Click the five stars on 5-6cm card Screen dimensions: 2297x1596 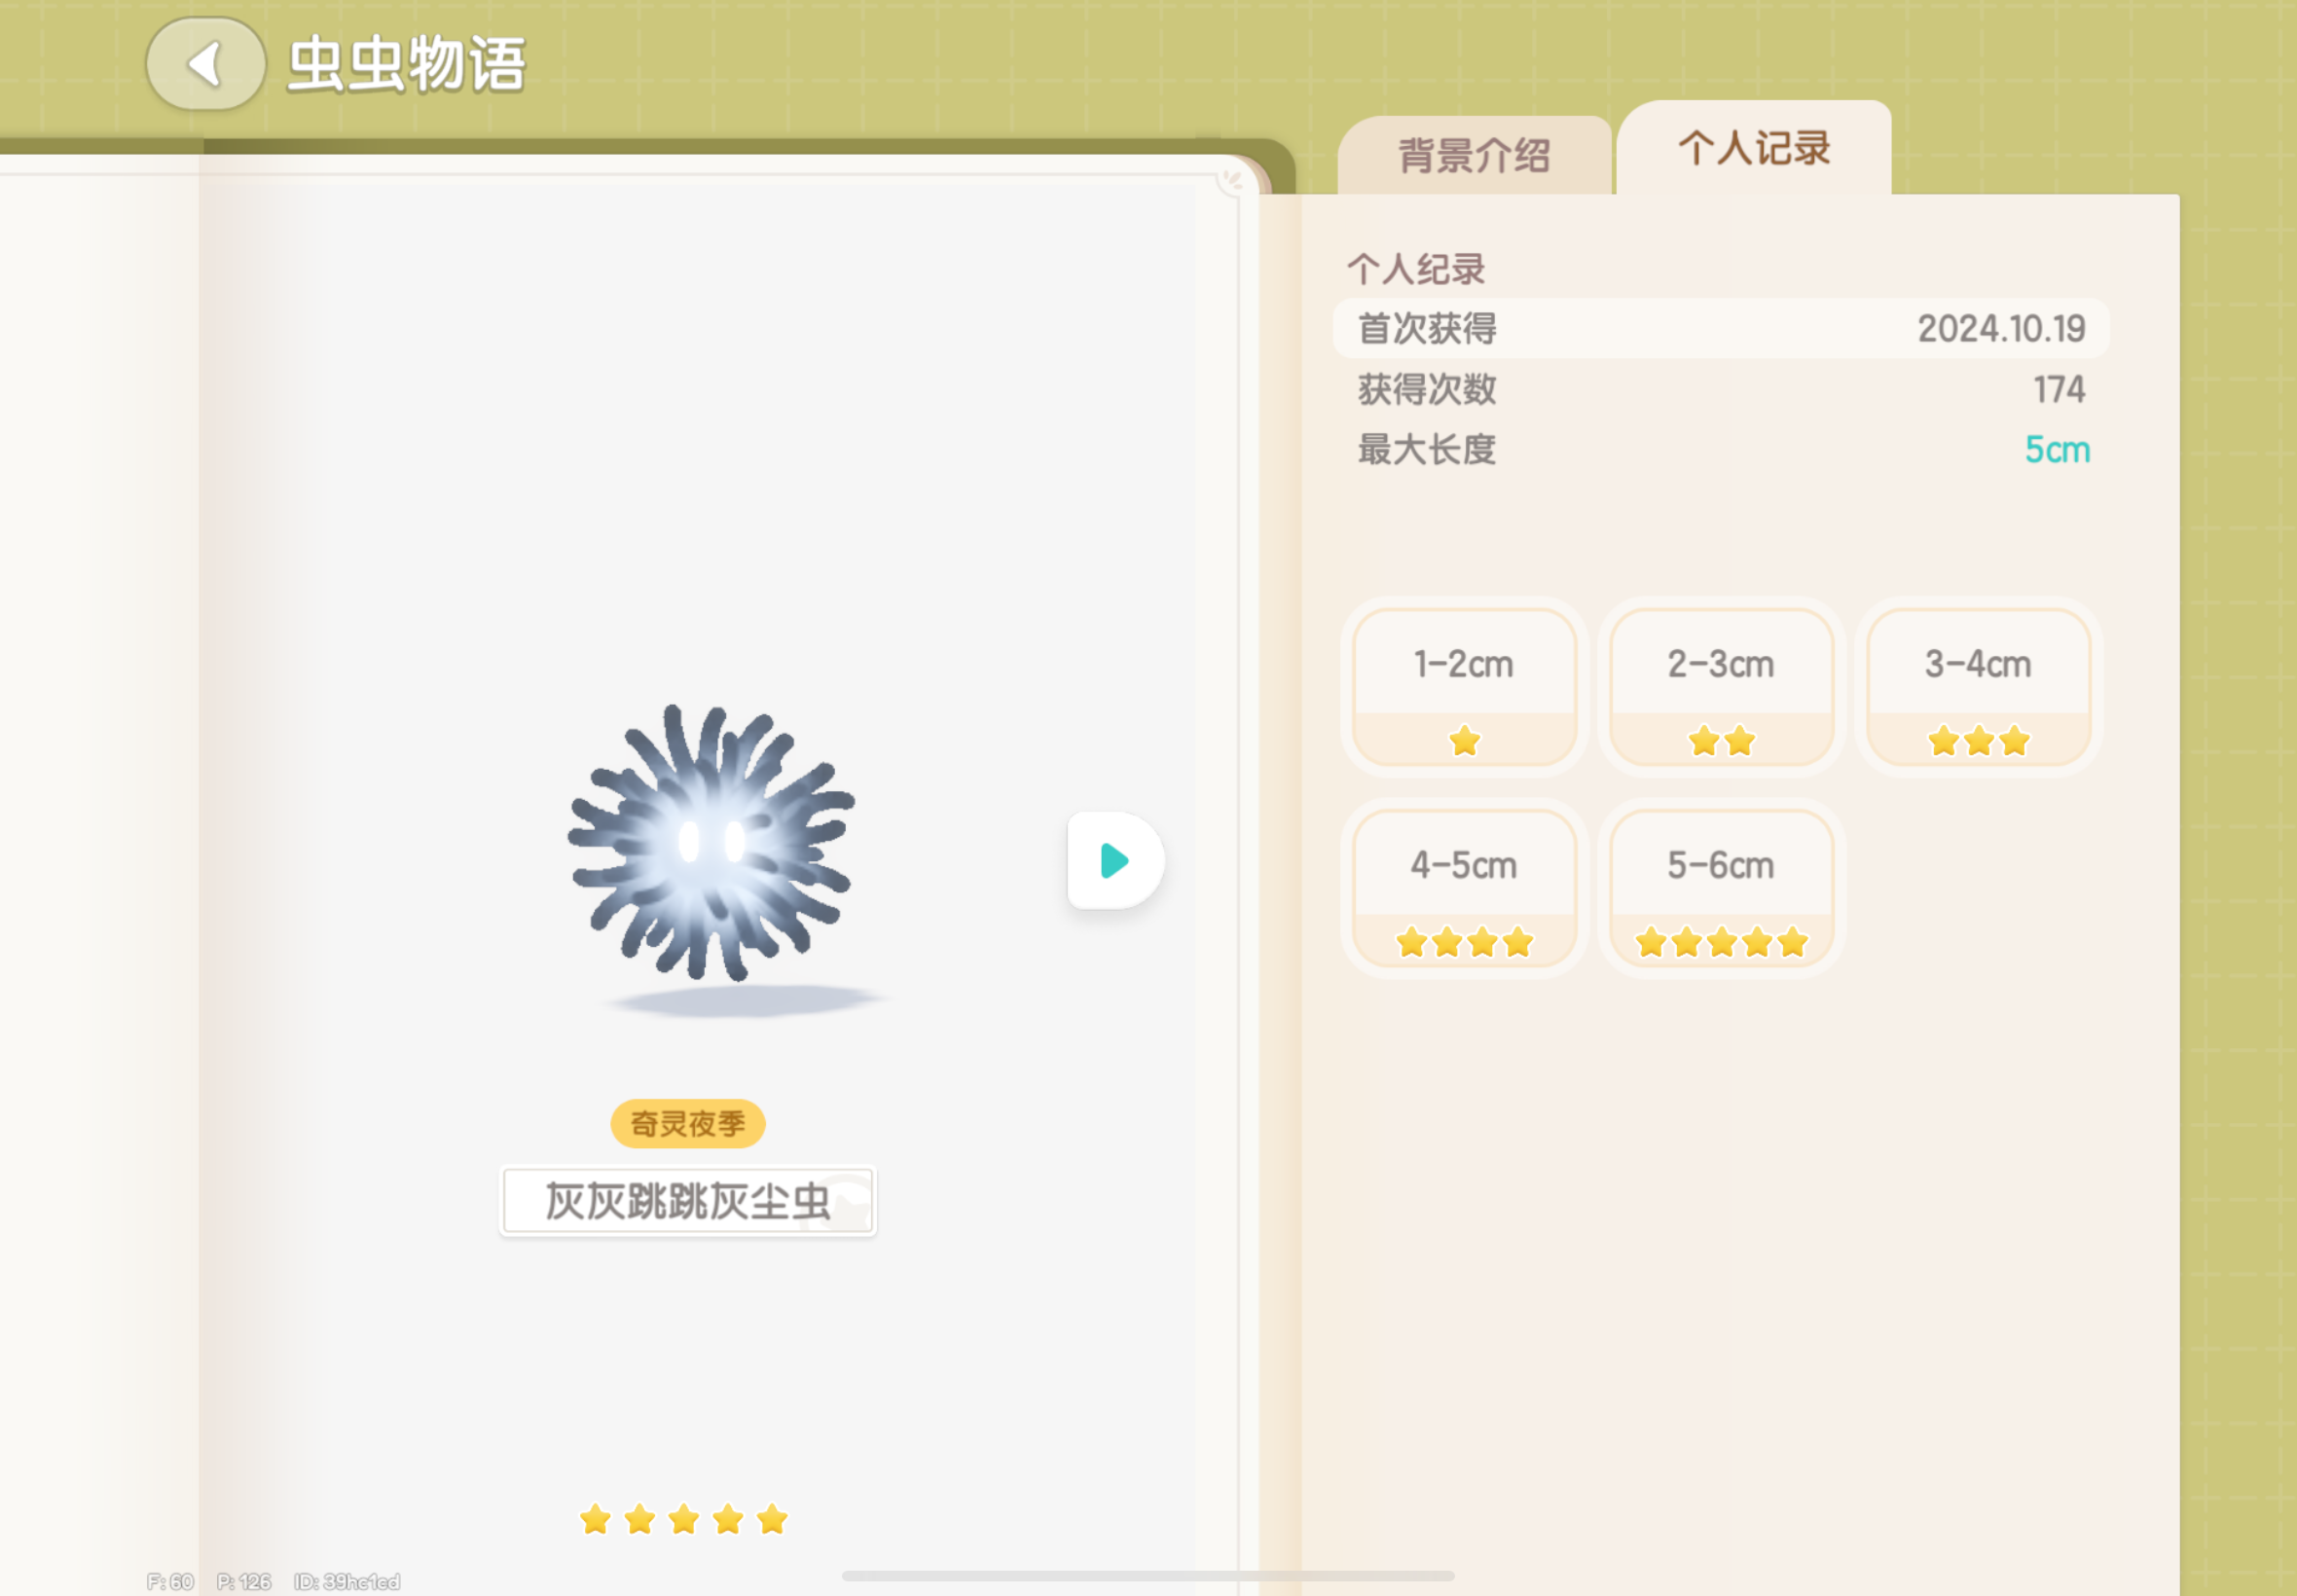coord(1720,942)
